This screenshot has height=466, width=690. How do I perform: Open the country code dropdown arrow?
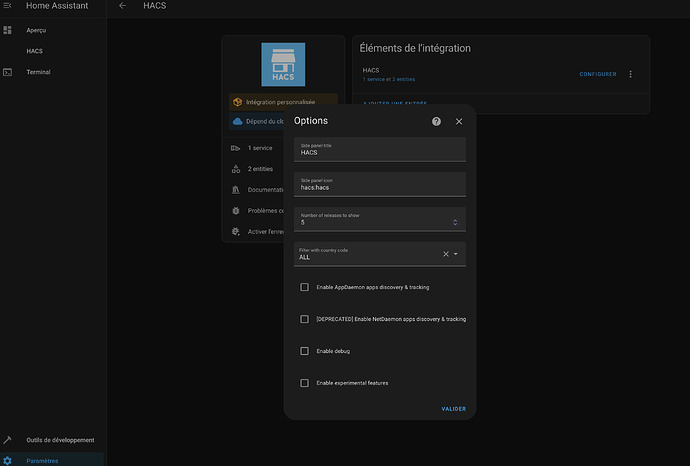click(x=456, y=254)
